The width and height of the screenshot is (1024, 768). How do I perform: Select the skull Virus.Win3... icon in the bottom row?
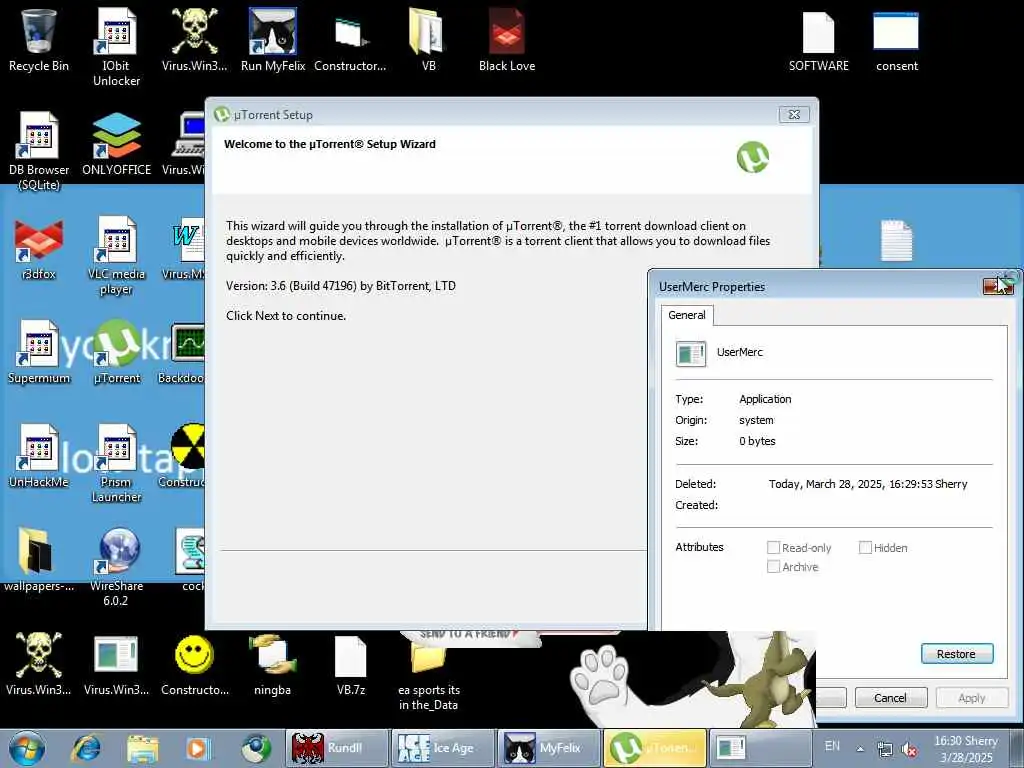pos(39,665)
